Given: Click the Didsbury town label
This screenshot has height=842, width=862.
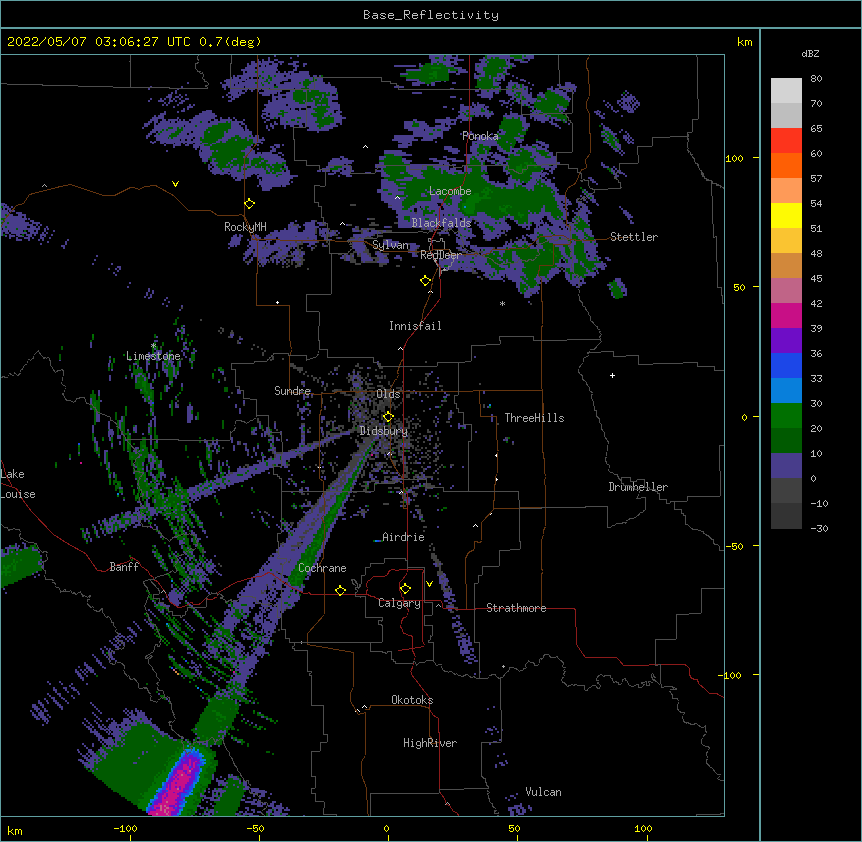Looking at the screenshot, I should 383,431.
